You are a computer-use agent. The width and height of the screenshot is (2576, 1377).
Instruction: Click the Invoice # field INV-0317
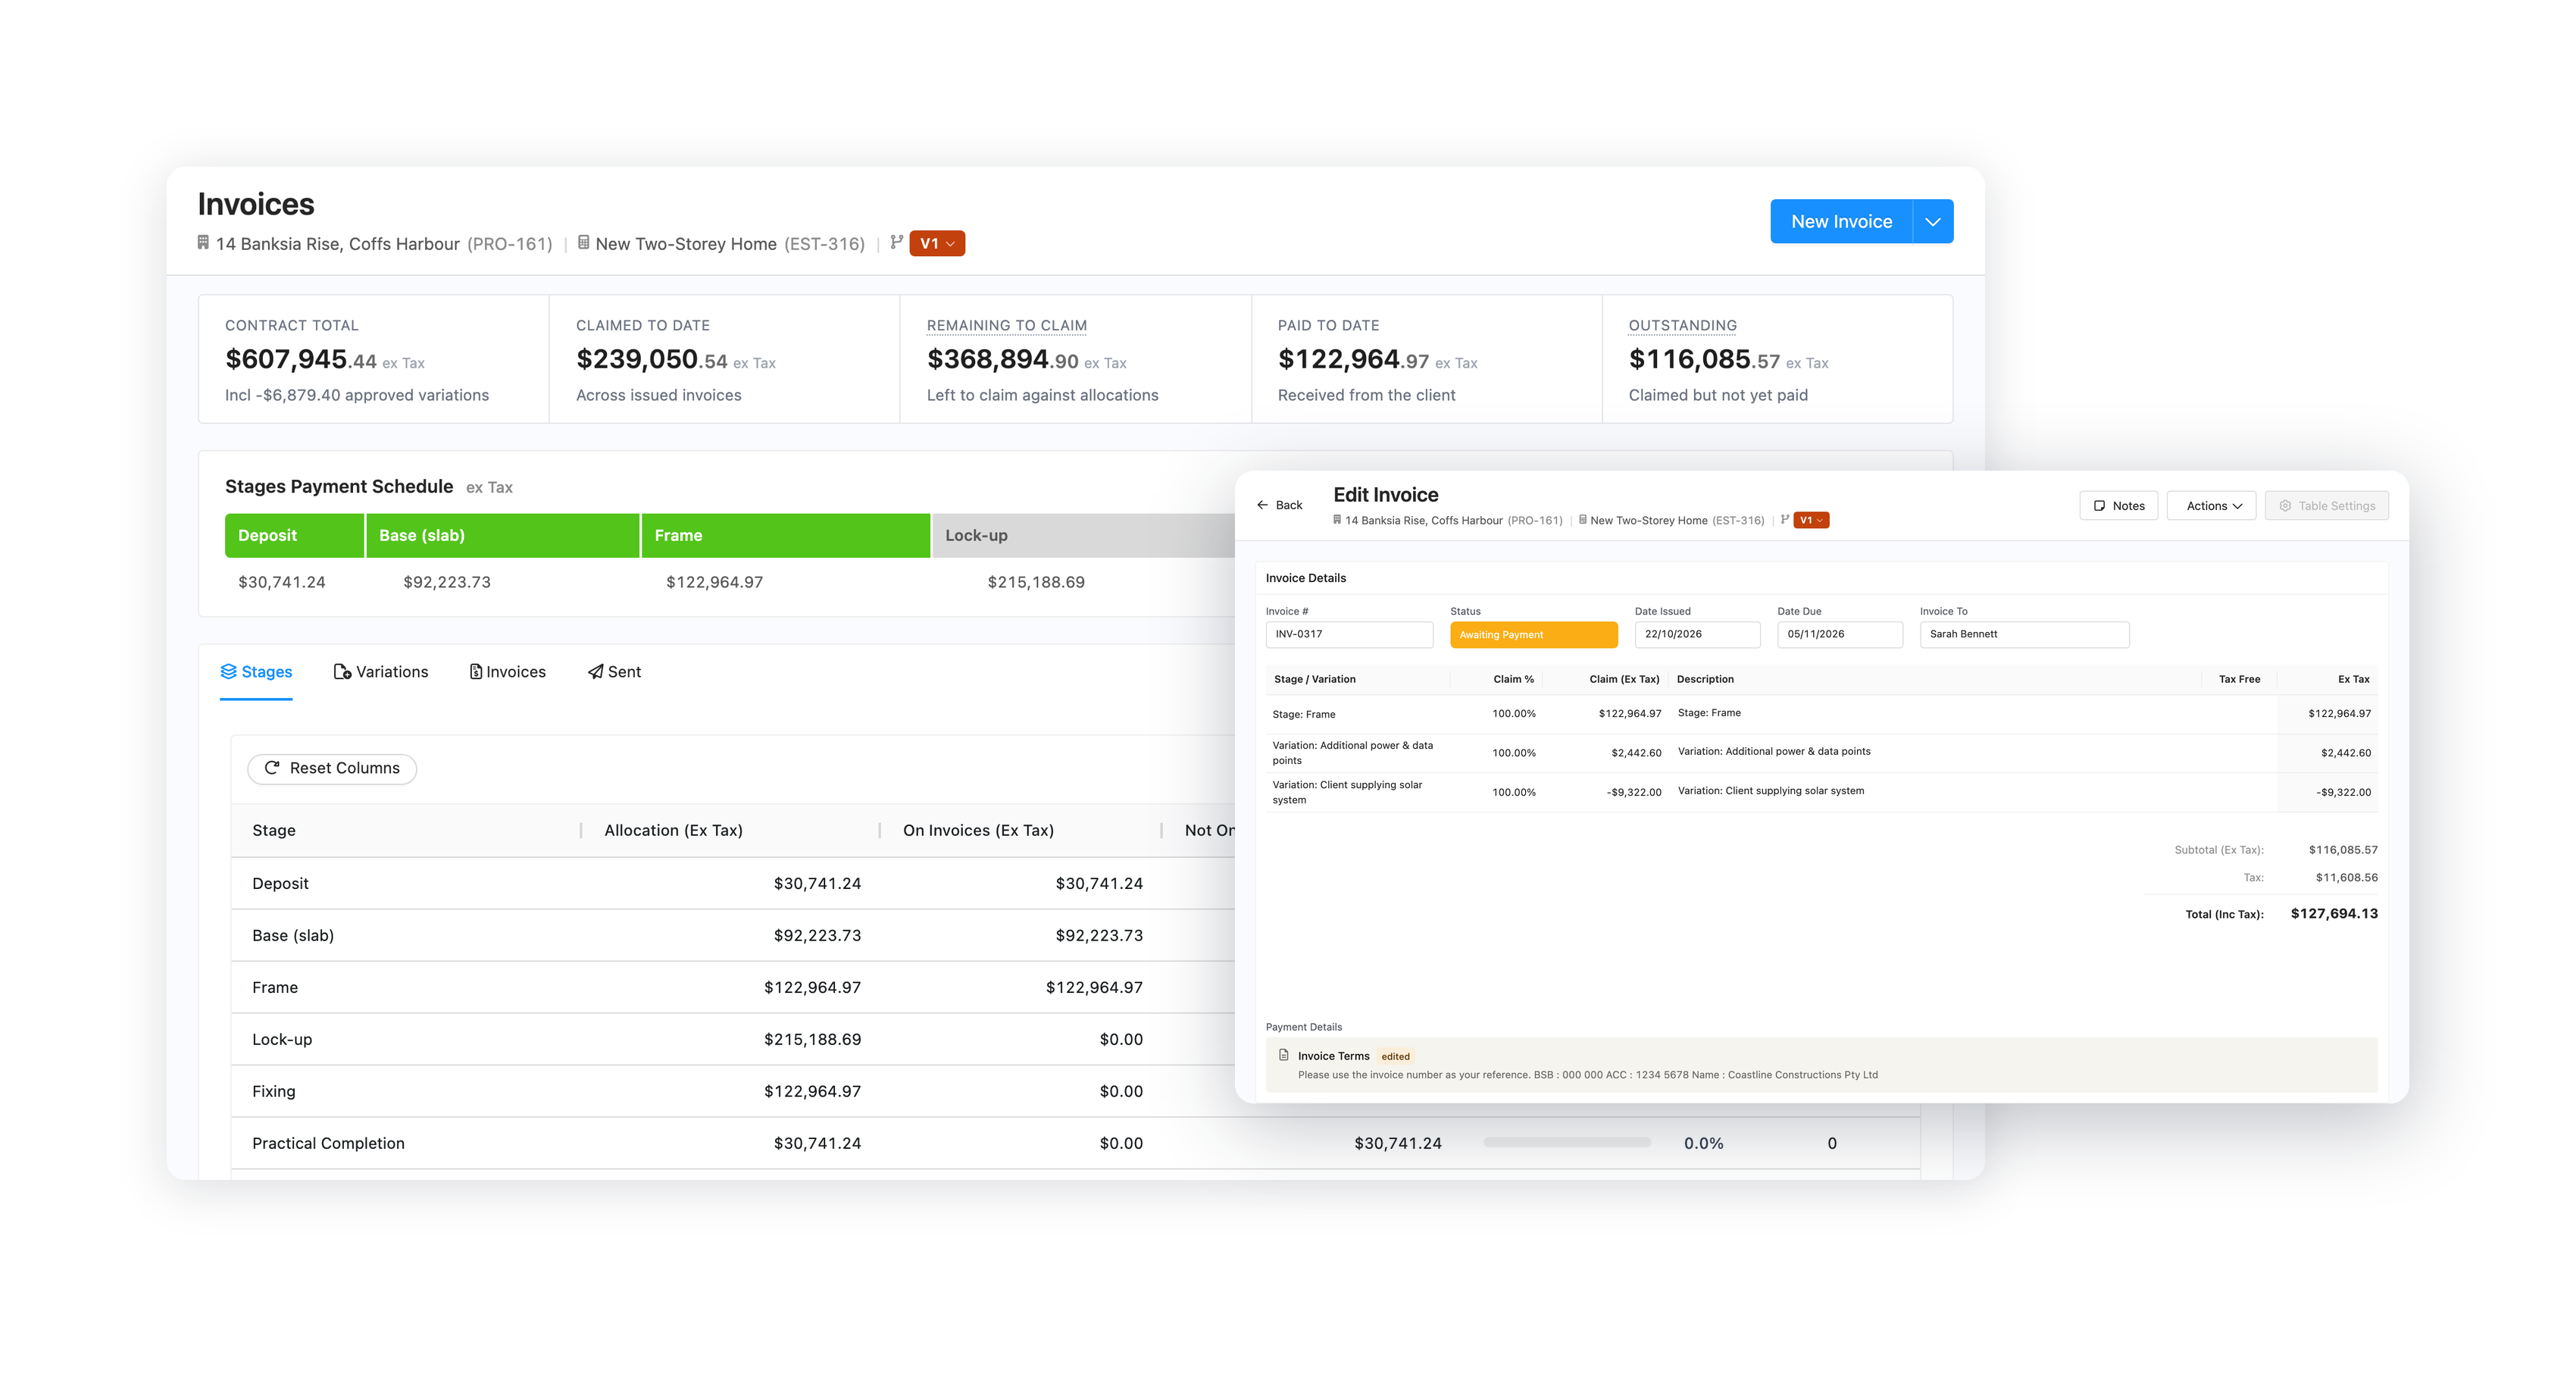click(x=1349, y=635)
